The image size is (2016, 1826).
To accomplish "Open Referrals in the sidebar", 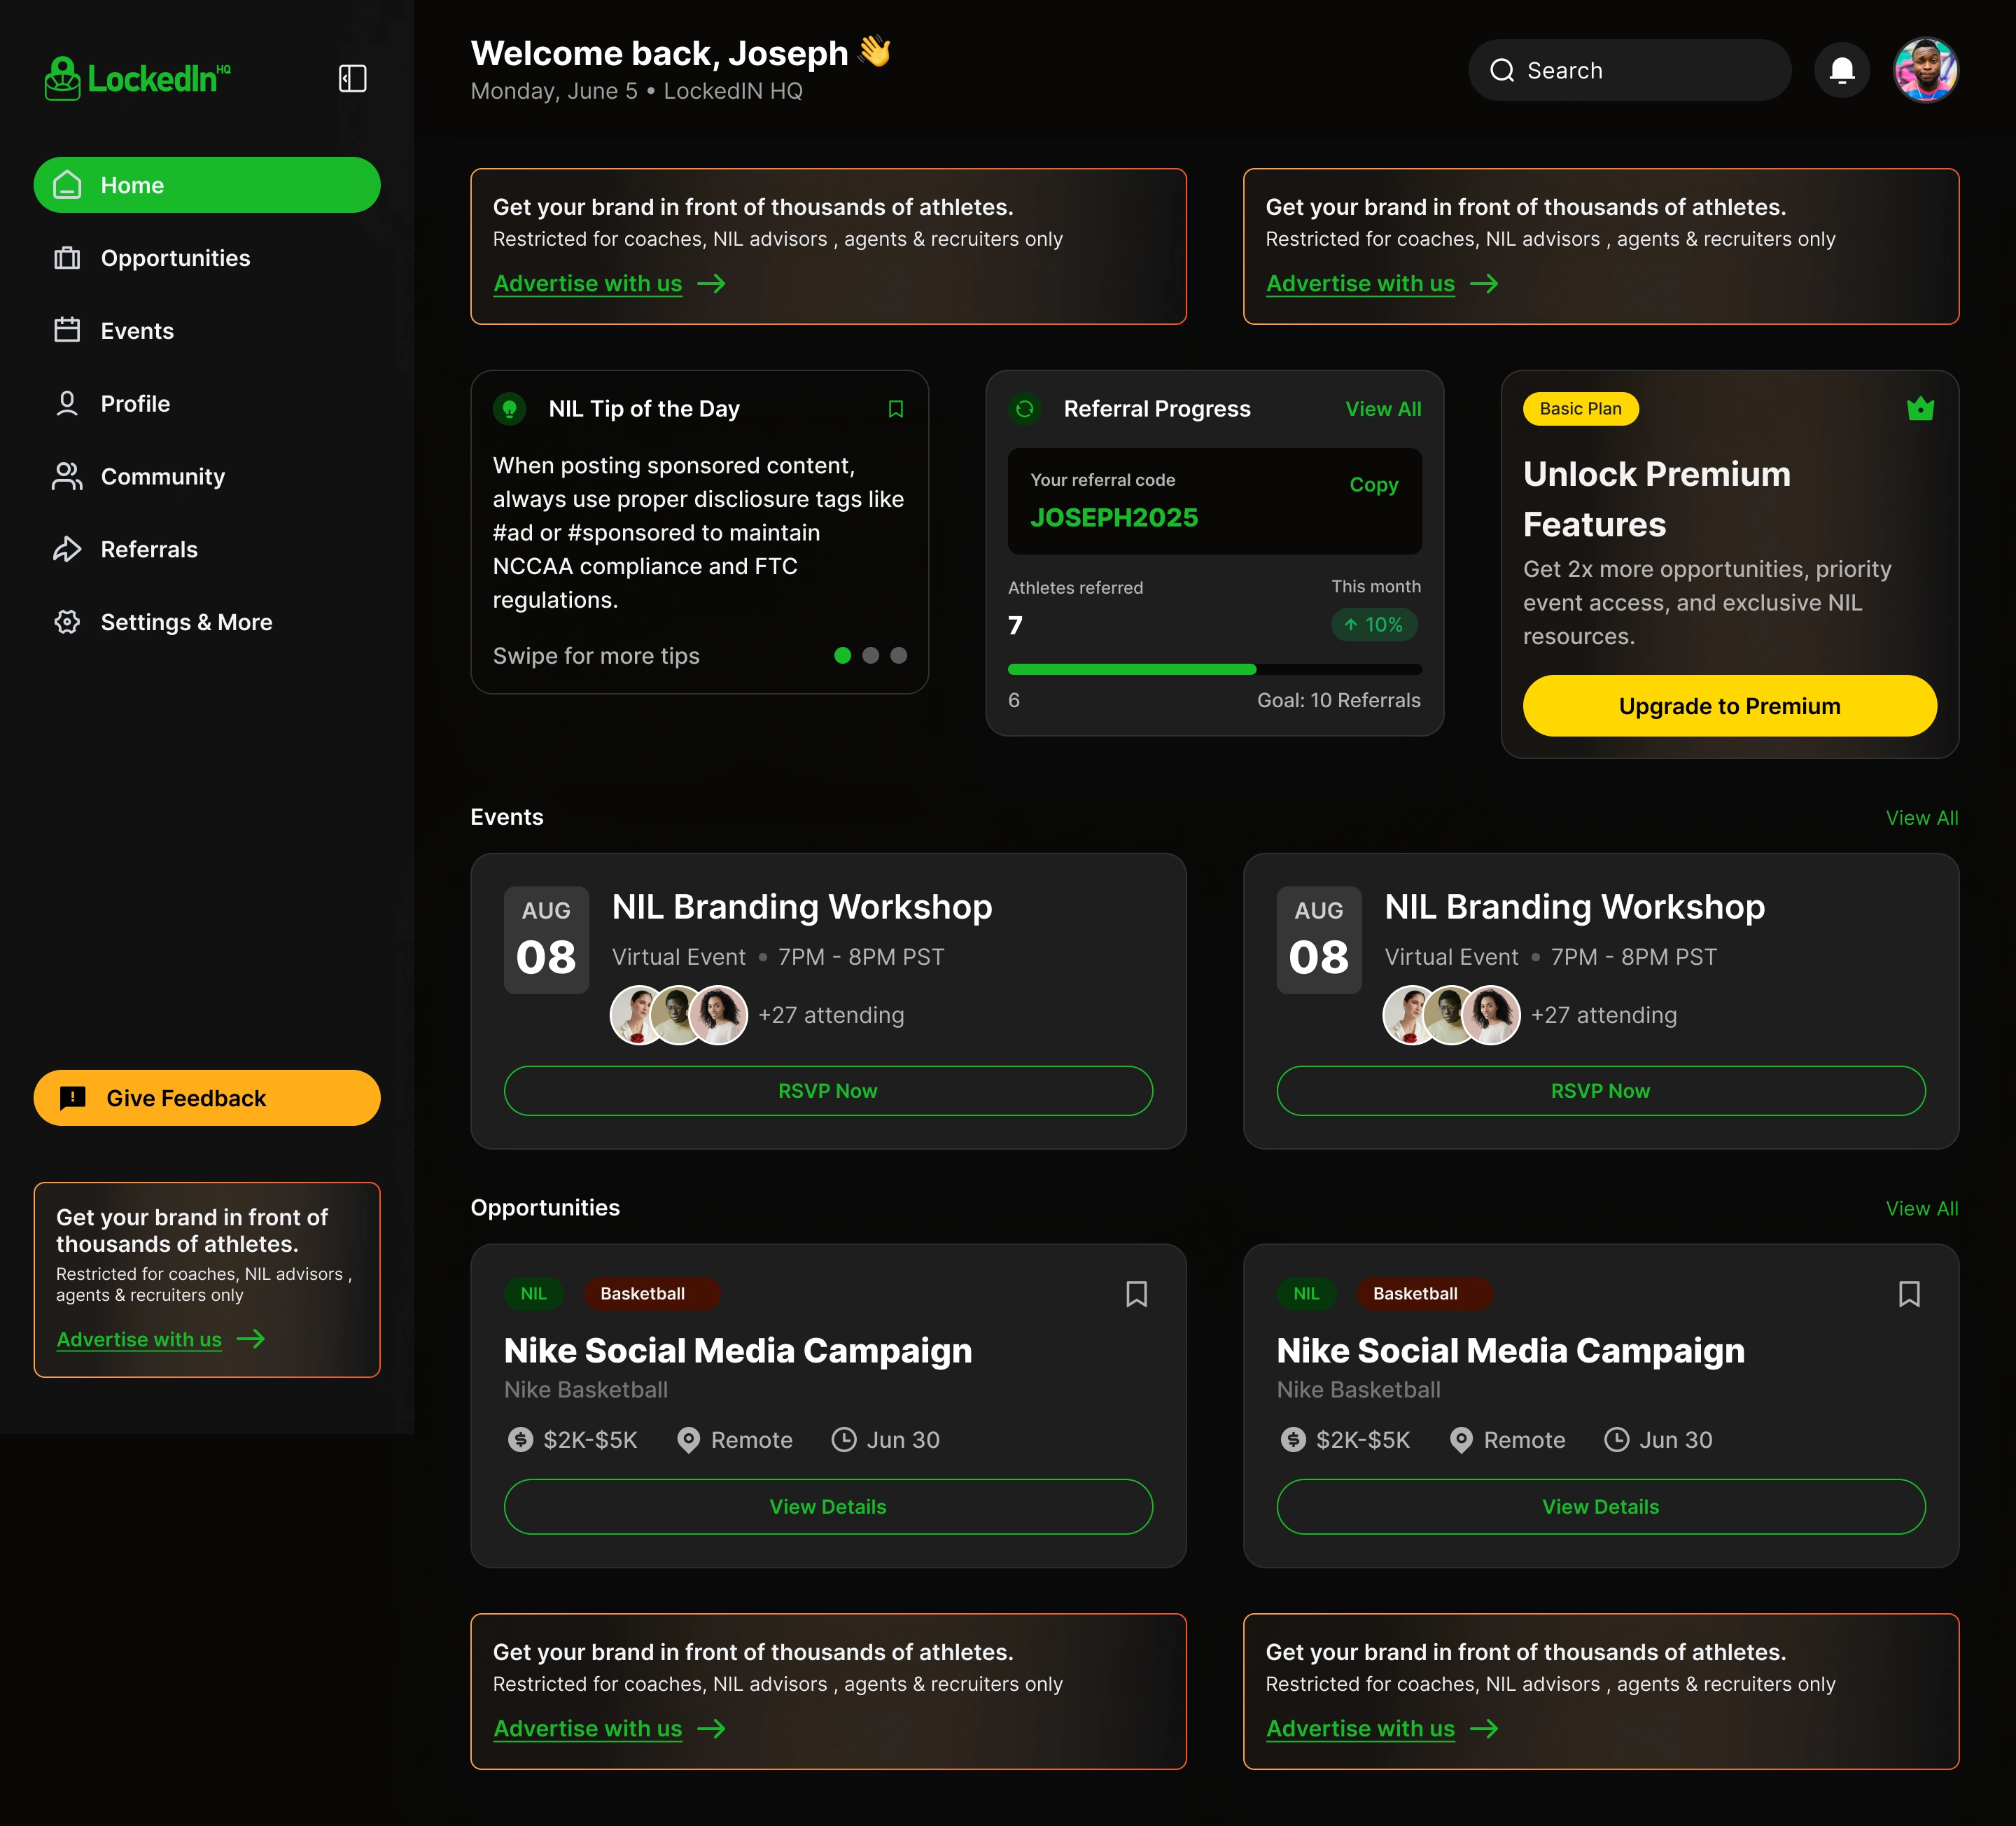I will click(x=207, y=549).
